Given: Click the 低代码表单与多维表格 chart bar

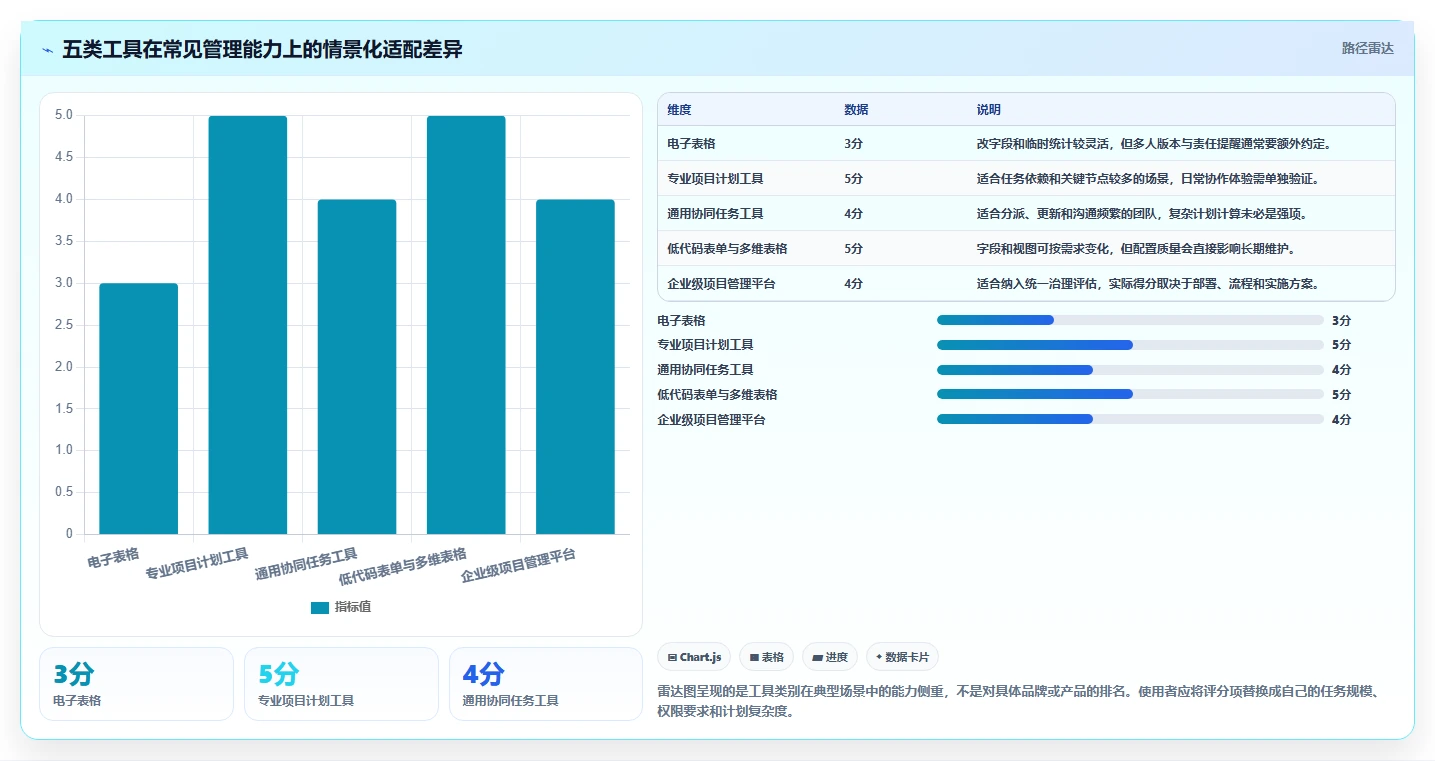Looking at the screenshot, I should pos(466,325).
